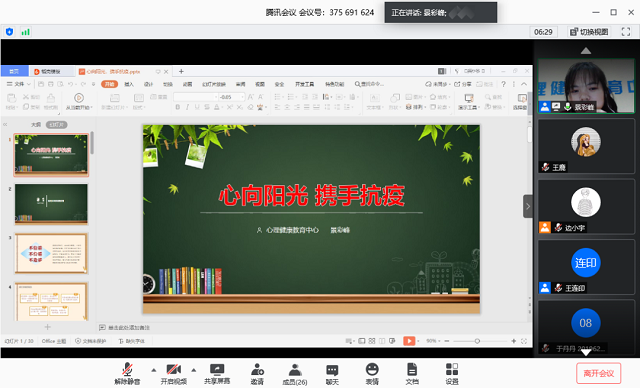Select the 插入 ribbon tab
This screenshot has width=640, height=388.
click(x=129, y=84)
